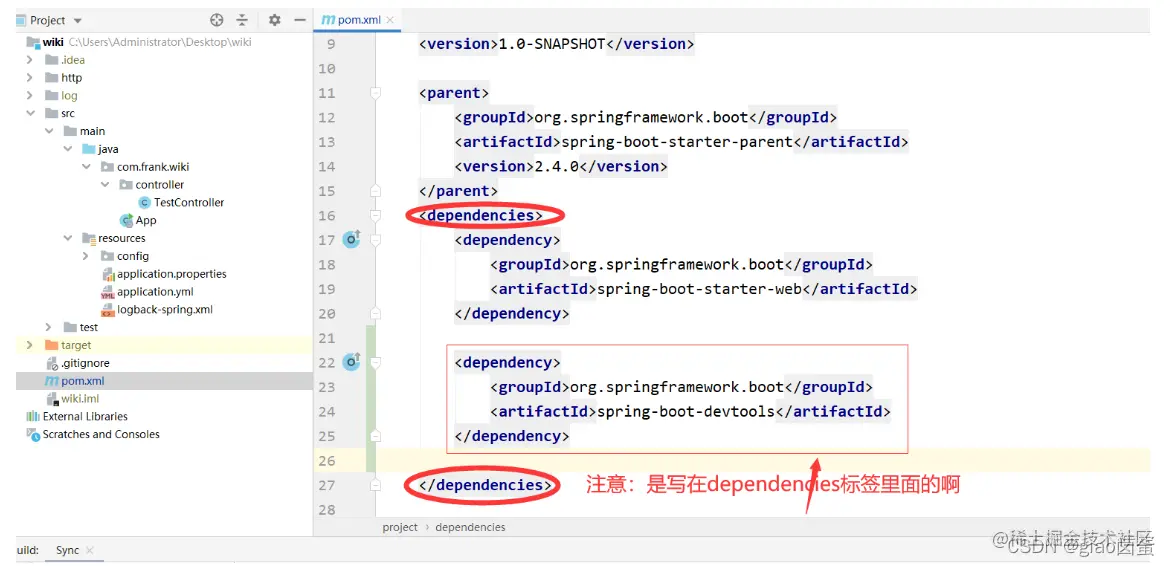Open Project panel settings gear

[275, 20]
